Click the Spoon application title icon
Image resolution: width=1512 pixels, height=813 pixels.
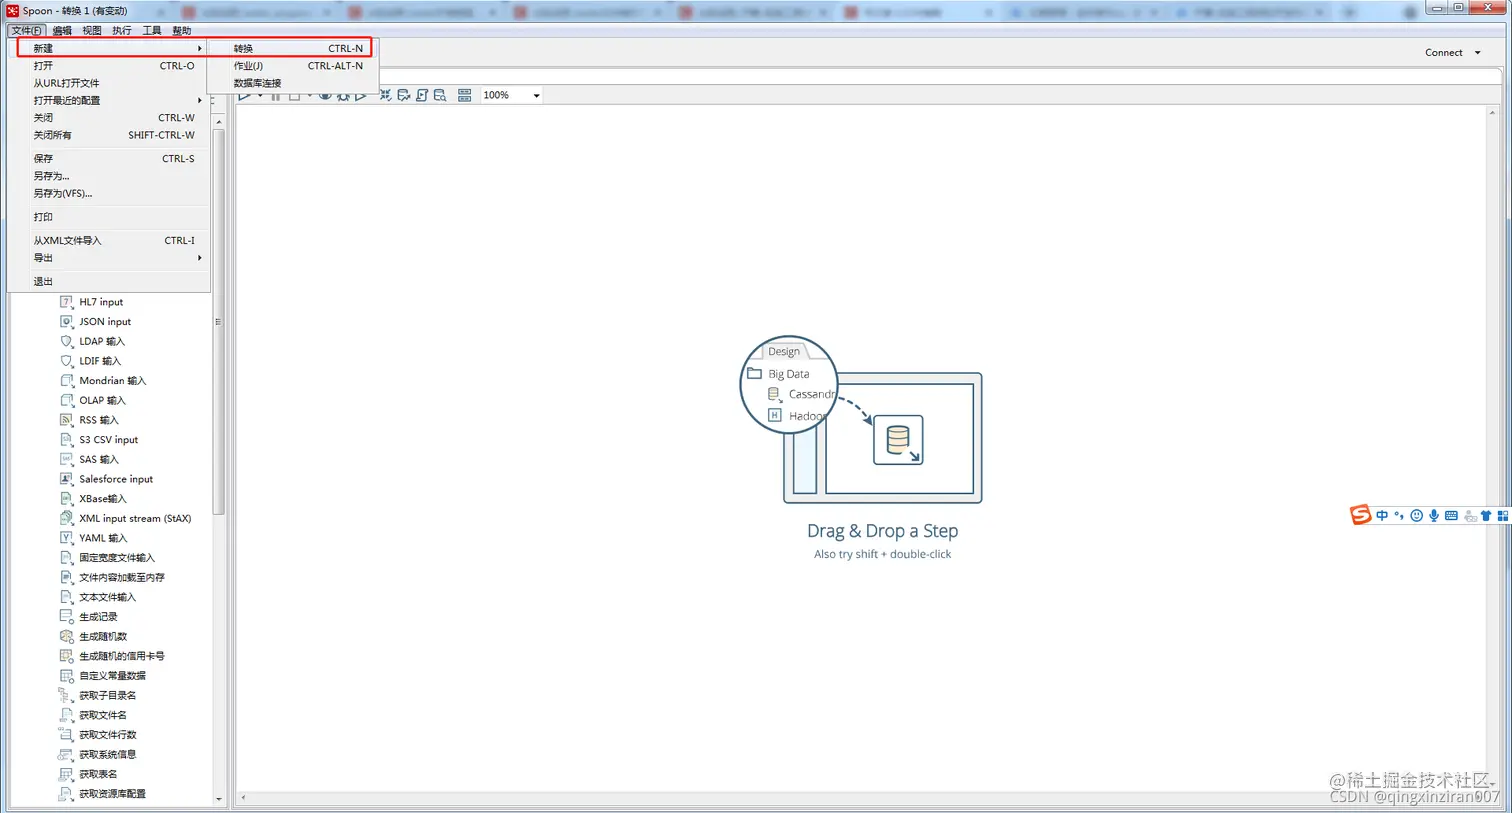point(12,10)
